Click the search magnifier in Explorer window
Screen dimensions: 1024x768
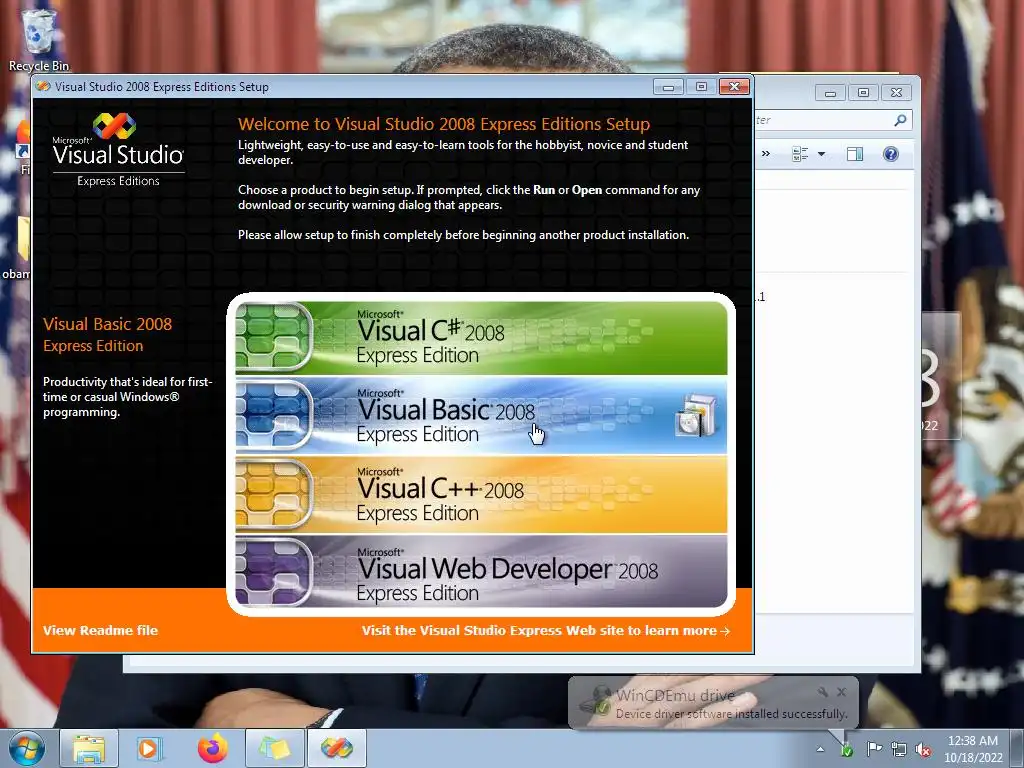click(900, 120)
